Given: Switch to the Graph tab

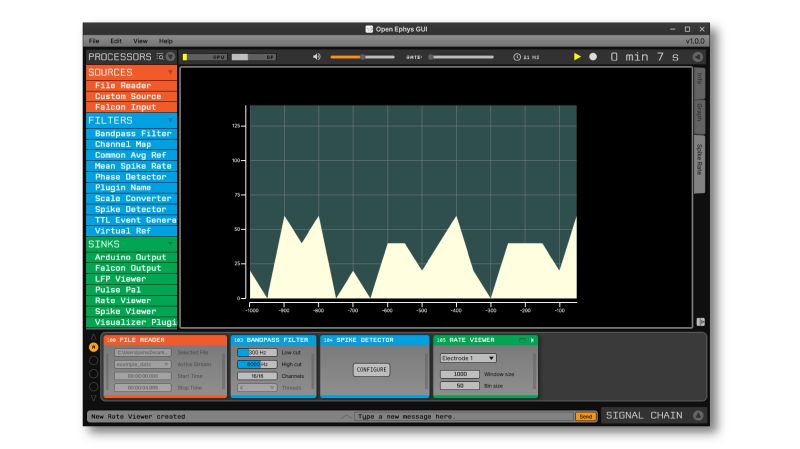Looking at the screenshot, I should (699, 117).
